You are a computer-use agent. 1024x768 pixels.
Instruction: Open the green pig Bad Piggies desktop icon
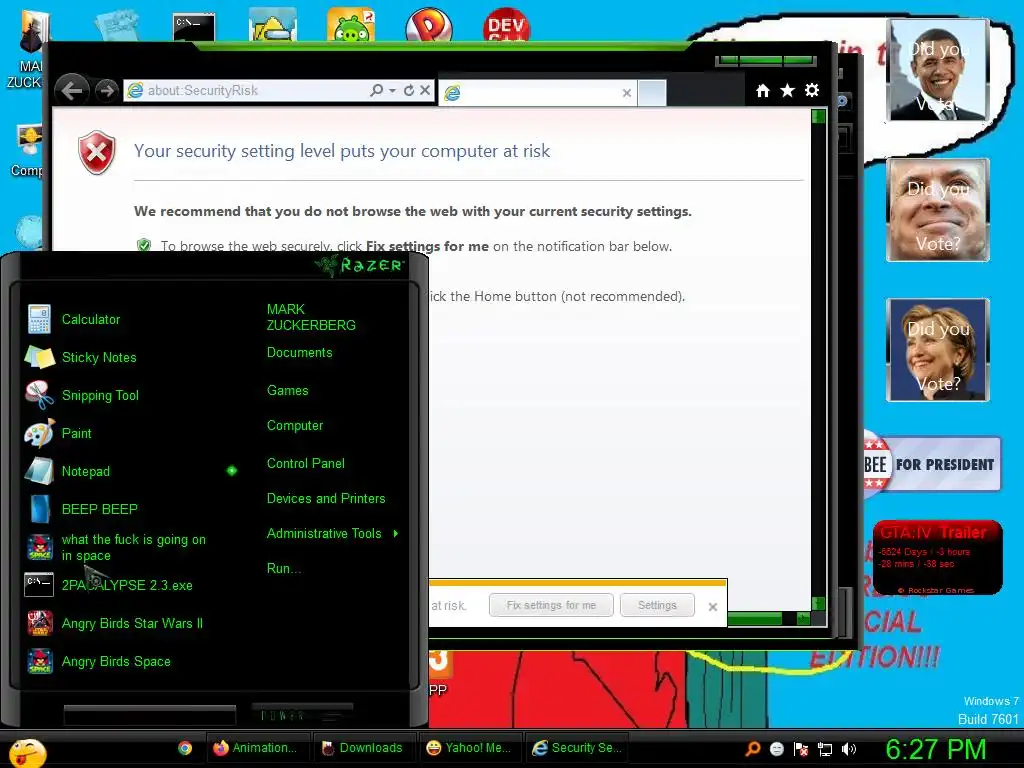pos(351,25)
